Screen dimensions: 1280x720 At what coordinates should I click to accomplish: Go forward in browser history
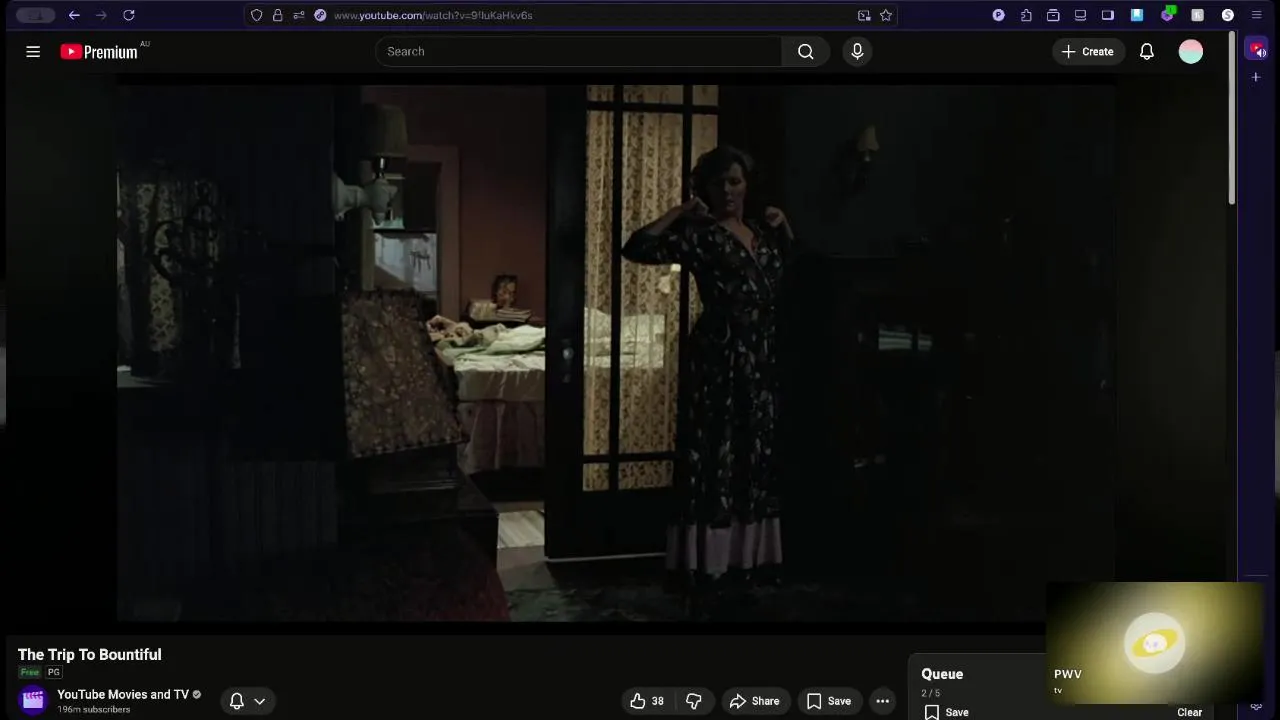point(101,15)
